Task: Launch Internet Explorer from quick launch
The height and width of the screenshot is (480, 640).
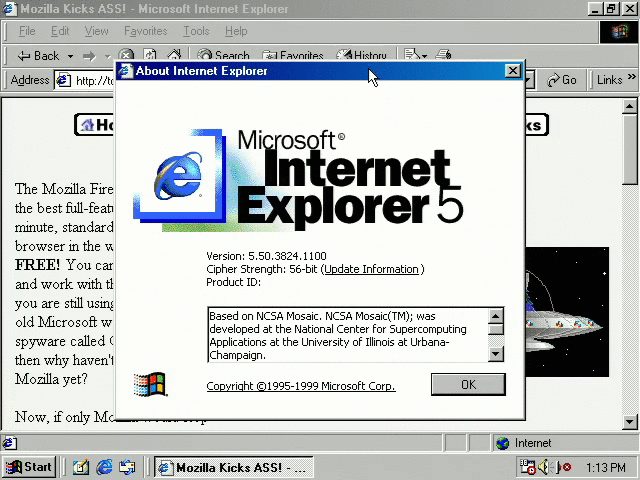Action: [104, 467]
